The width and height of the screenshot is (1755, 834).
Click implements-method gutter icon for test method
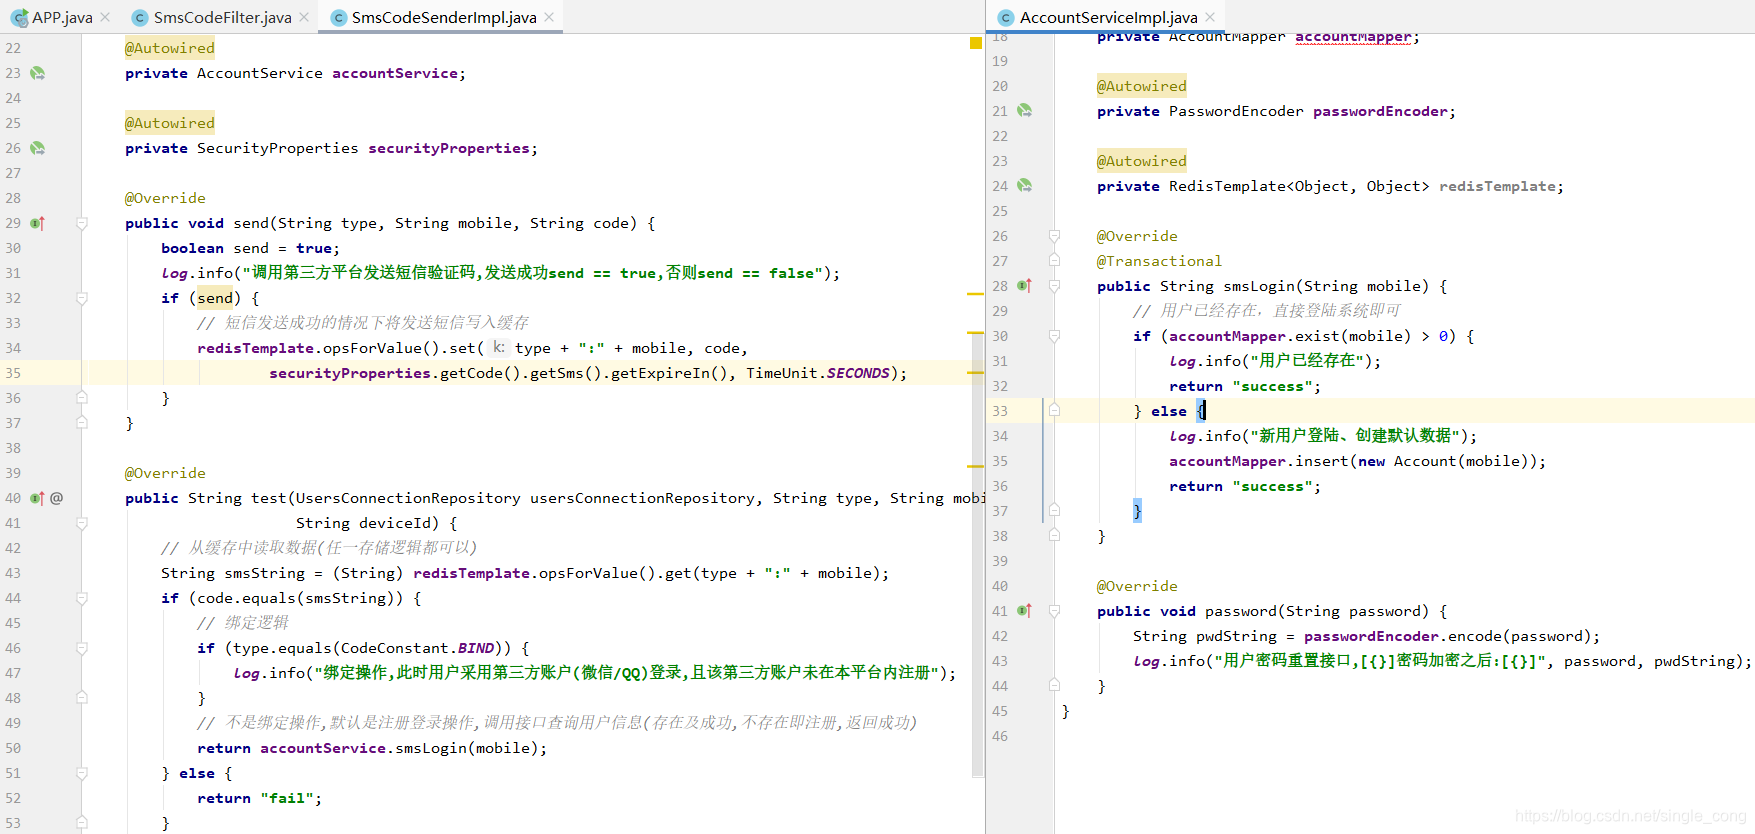37,498
